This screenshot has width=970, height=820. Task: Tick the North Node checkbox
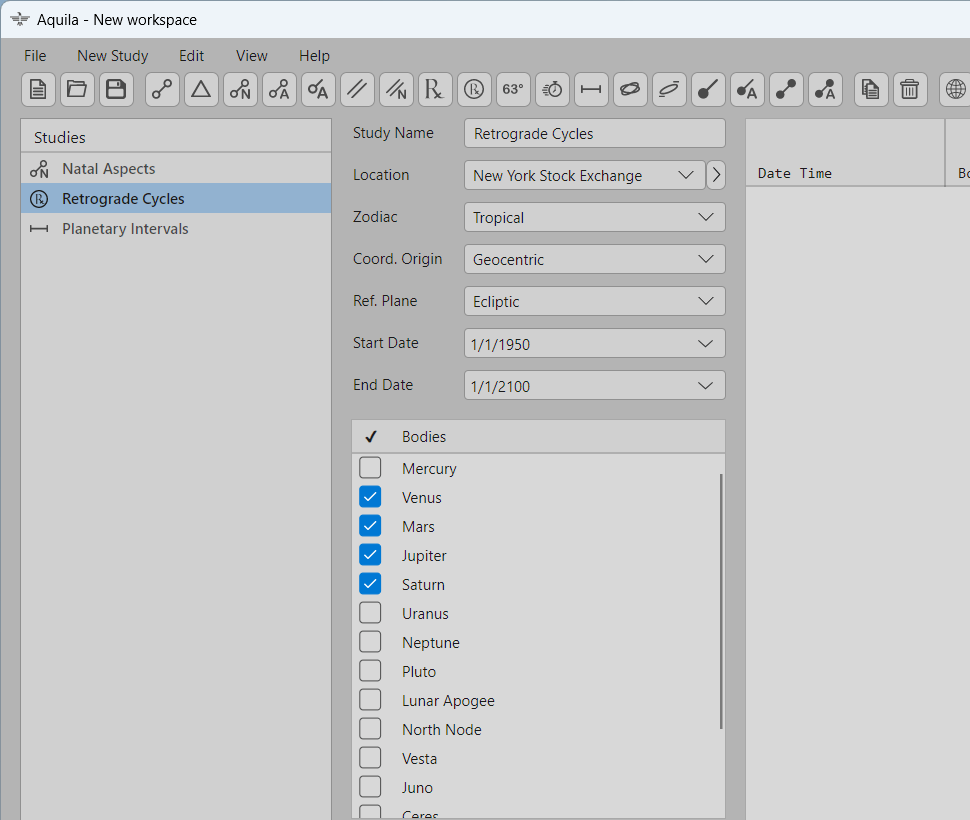370,729
